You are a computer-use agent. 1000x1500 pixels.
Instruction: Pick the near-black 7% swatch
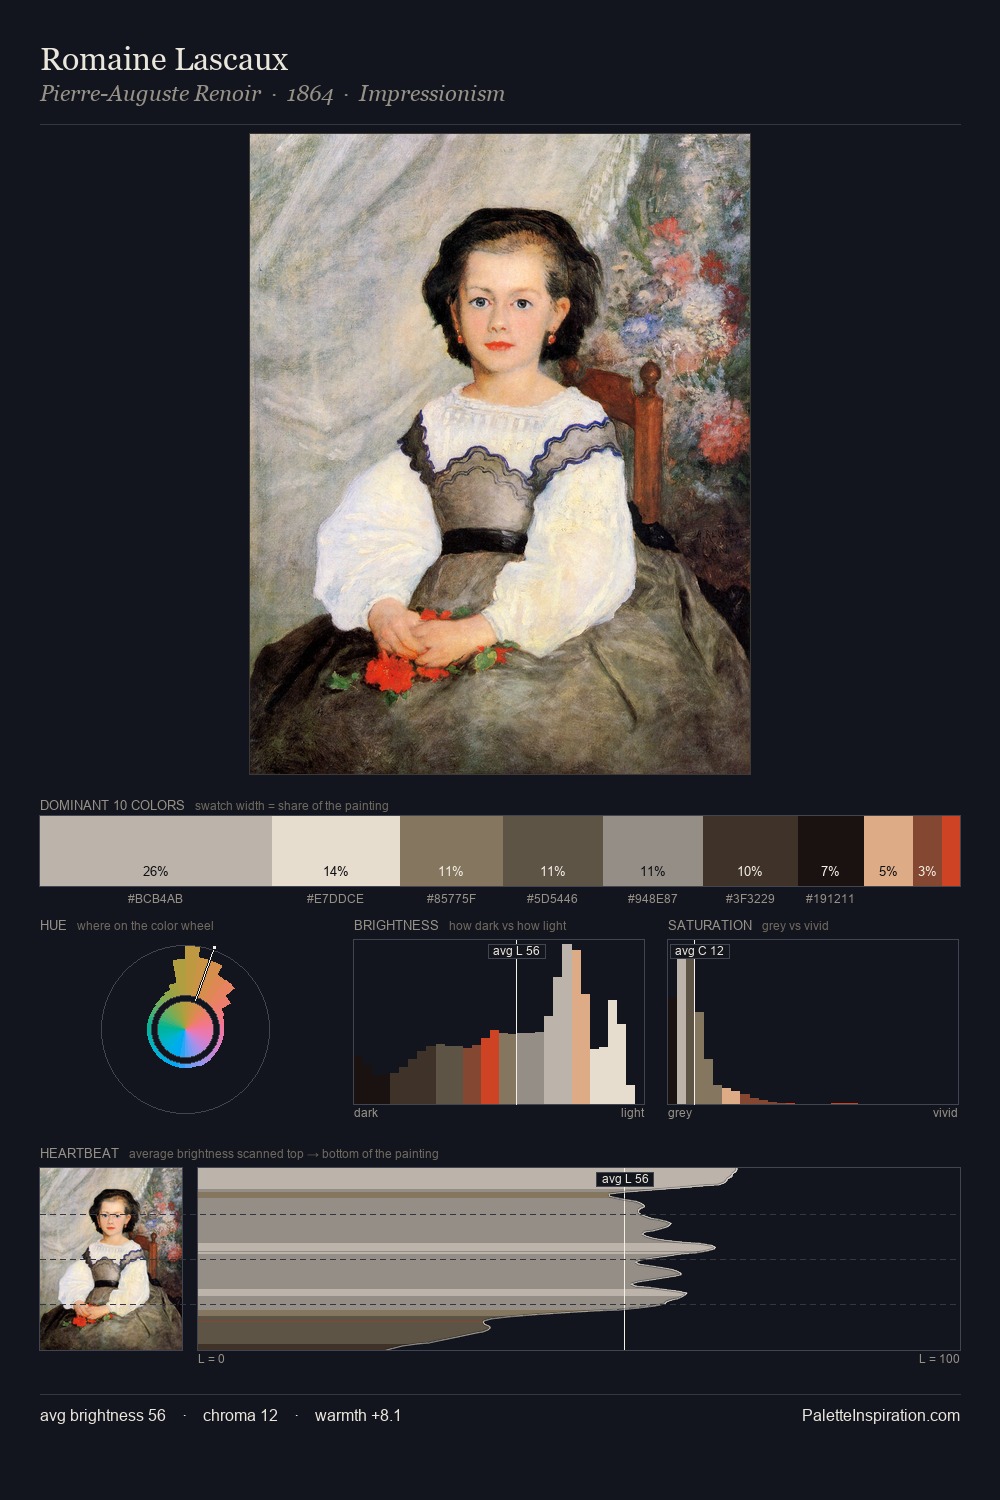pos(831,850)
